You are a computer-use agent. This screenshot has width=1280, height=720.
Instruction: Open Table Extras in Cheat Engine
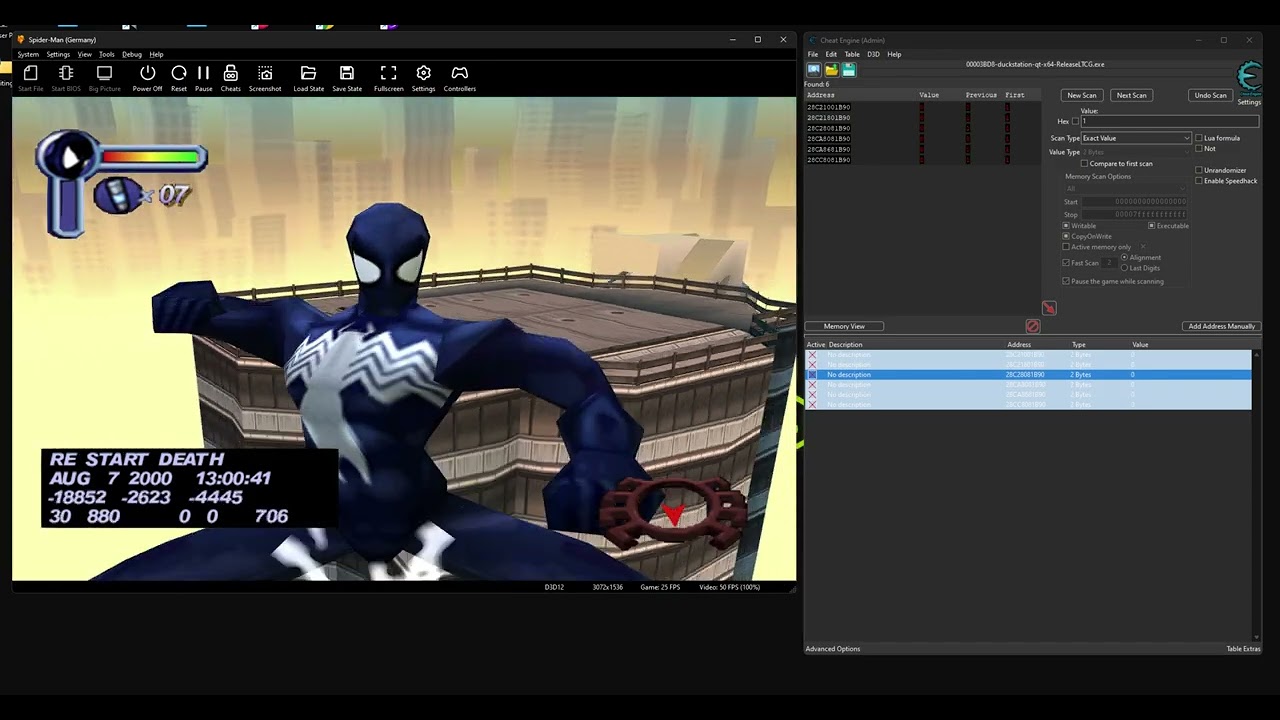pyautogui.click(x=1243, y=649)
